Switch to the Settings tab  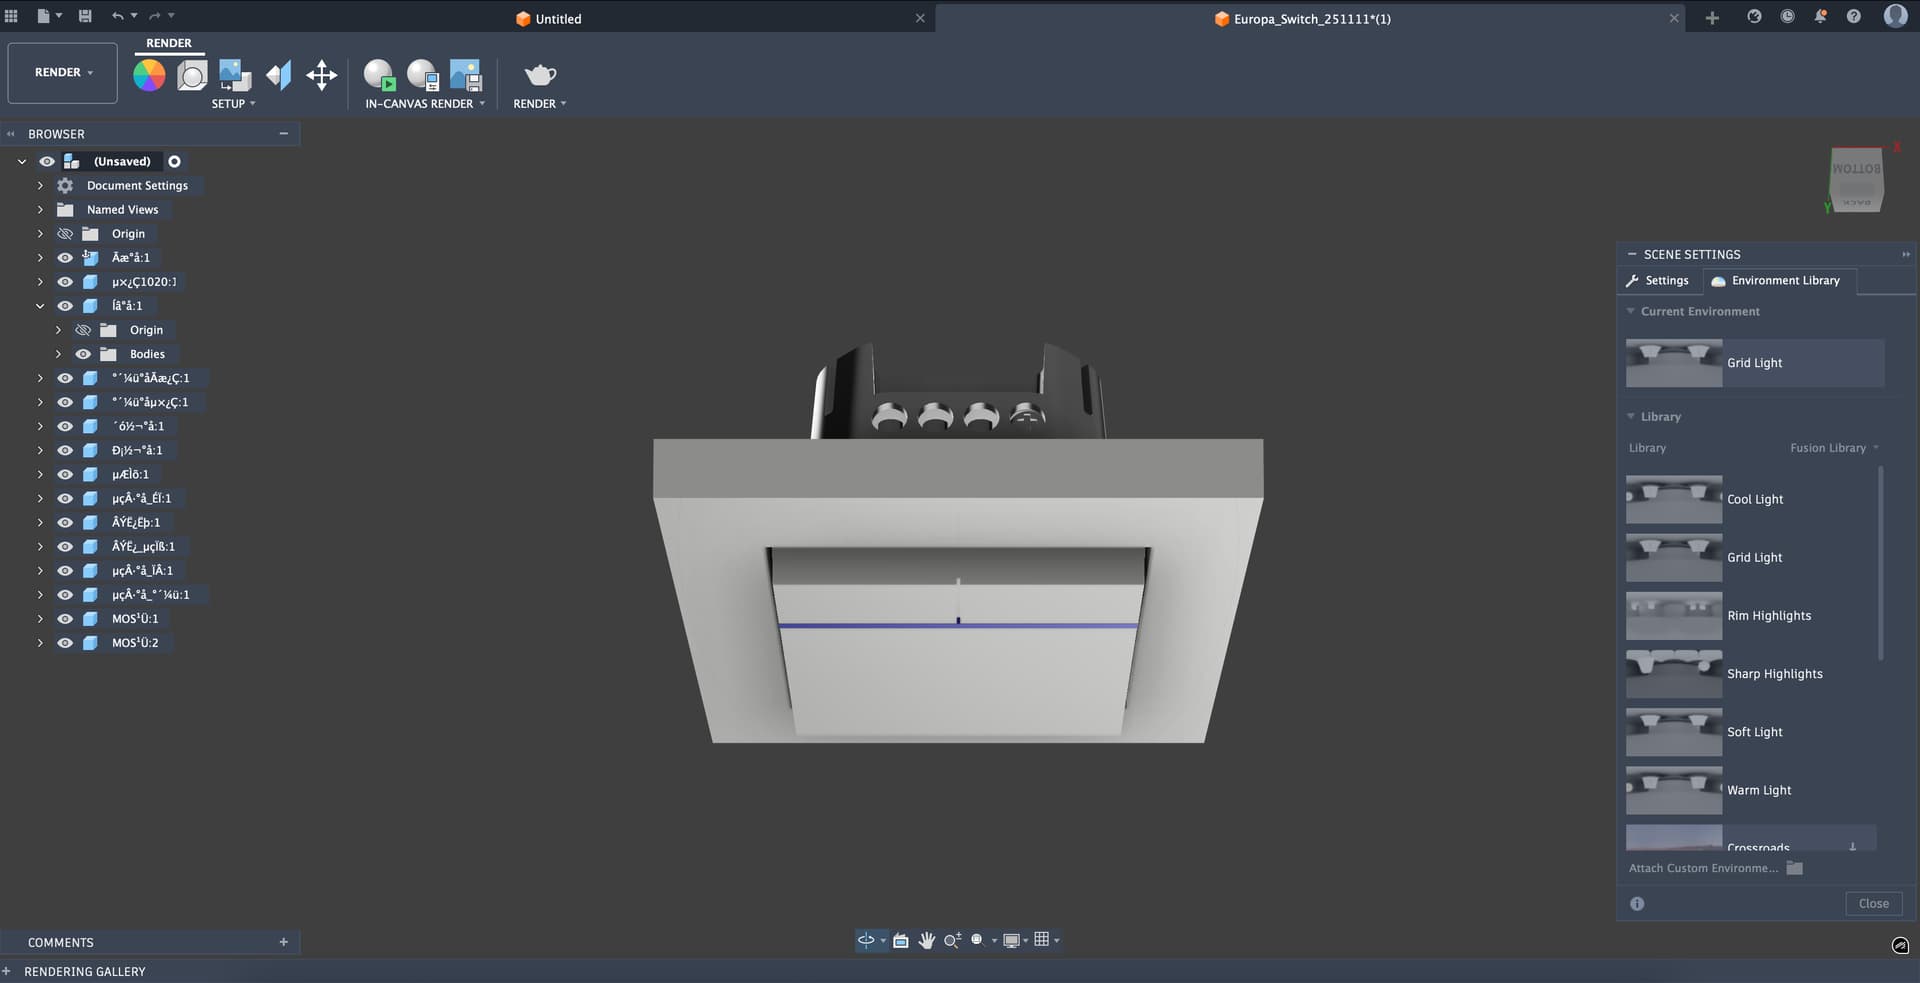pos(1657,281)
